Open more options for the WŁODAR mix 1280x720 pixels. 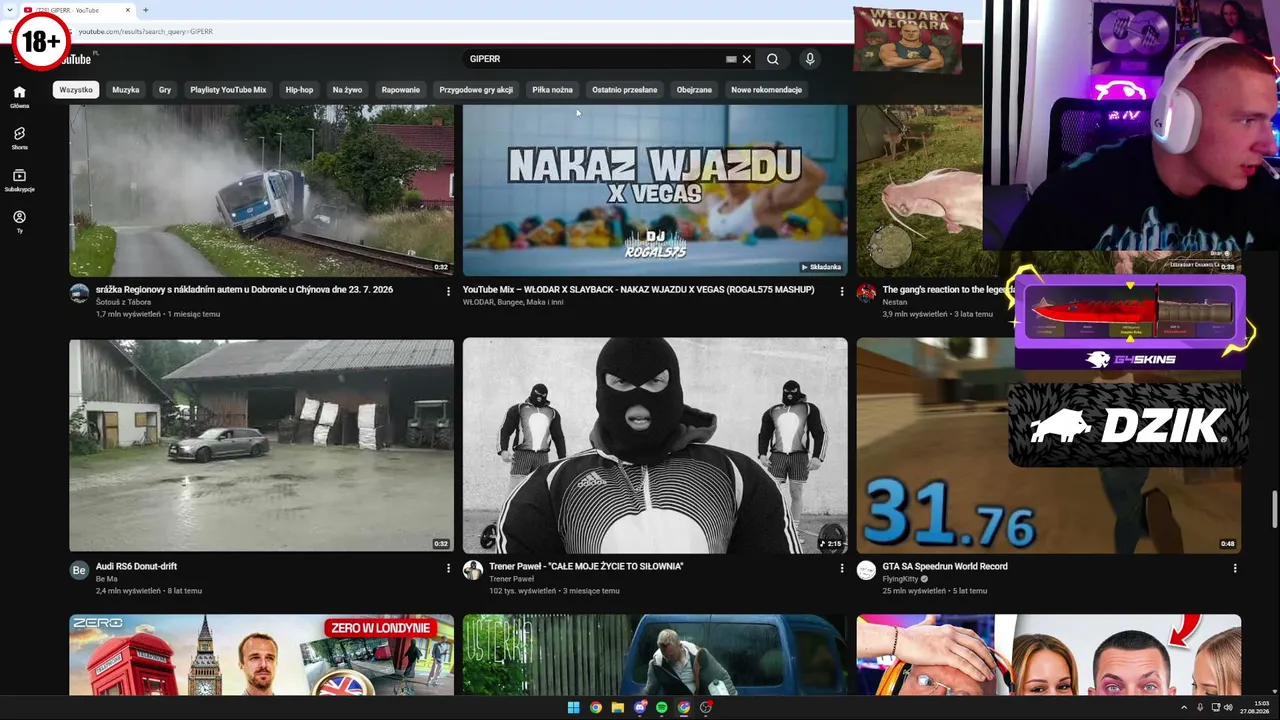[x=842, y=291]
